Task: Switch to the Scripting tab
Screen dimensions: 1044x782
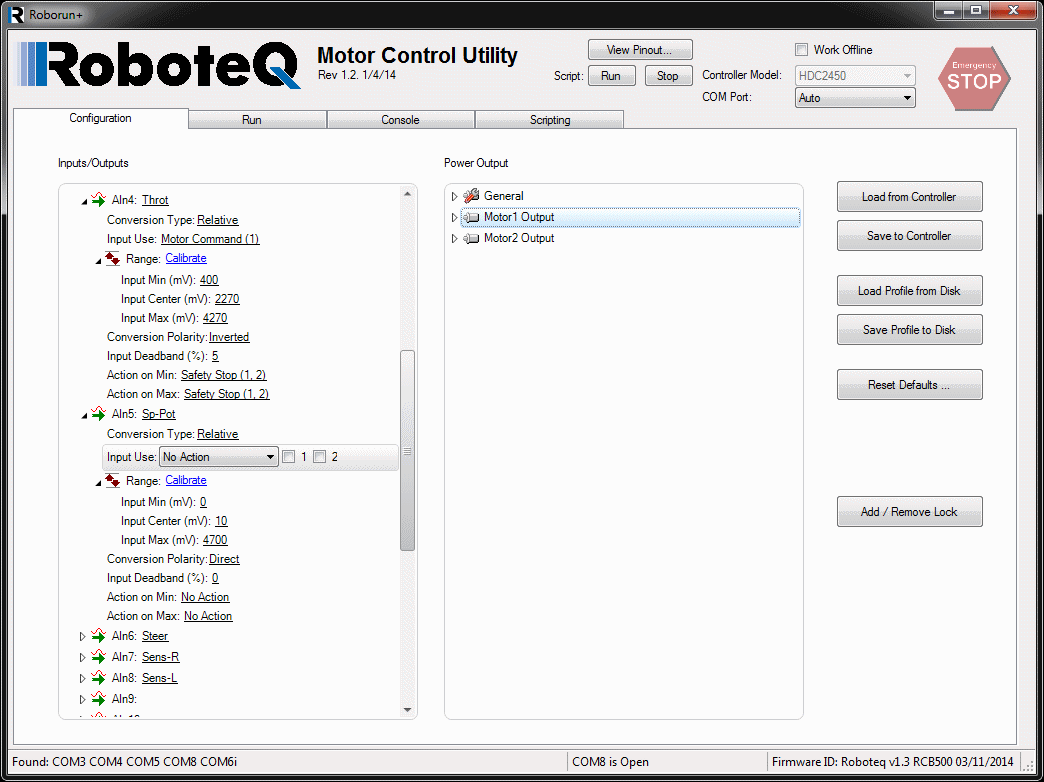Action: click(549, 120)
